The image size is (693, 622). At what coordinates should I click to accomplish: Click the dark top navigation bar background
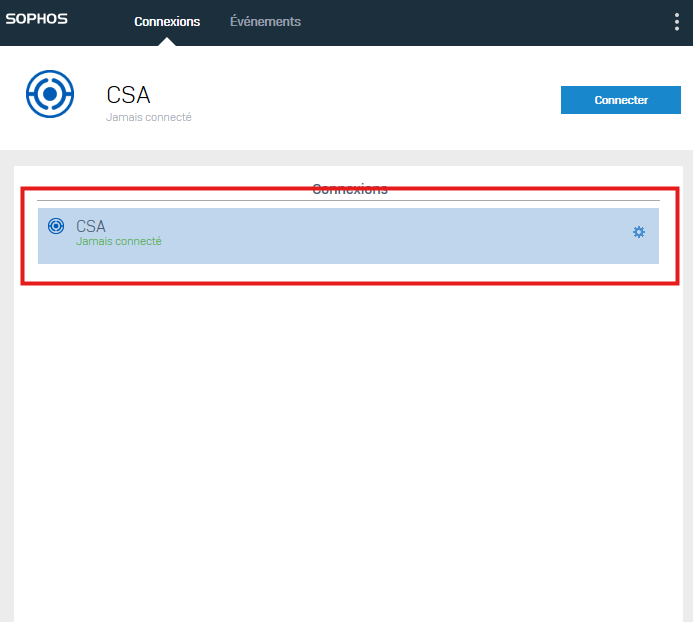[x=442, y=22]
